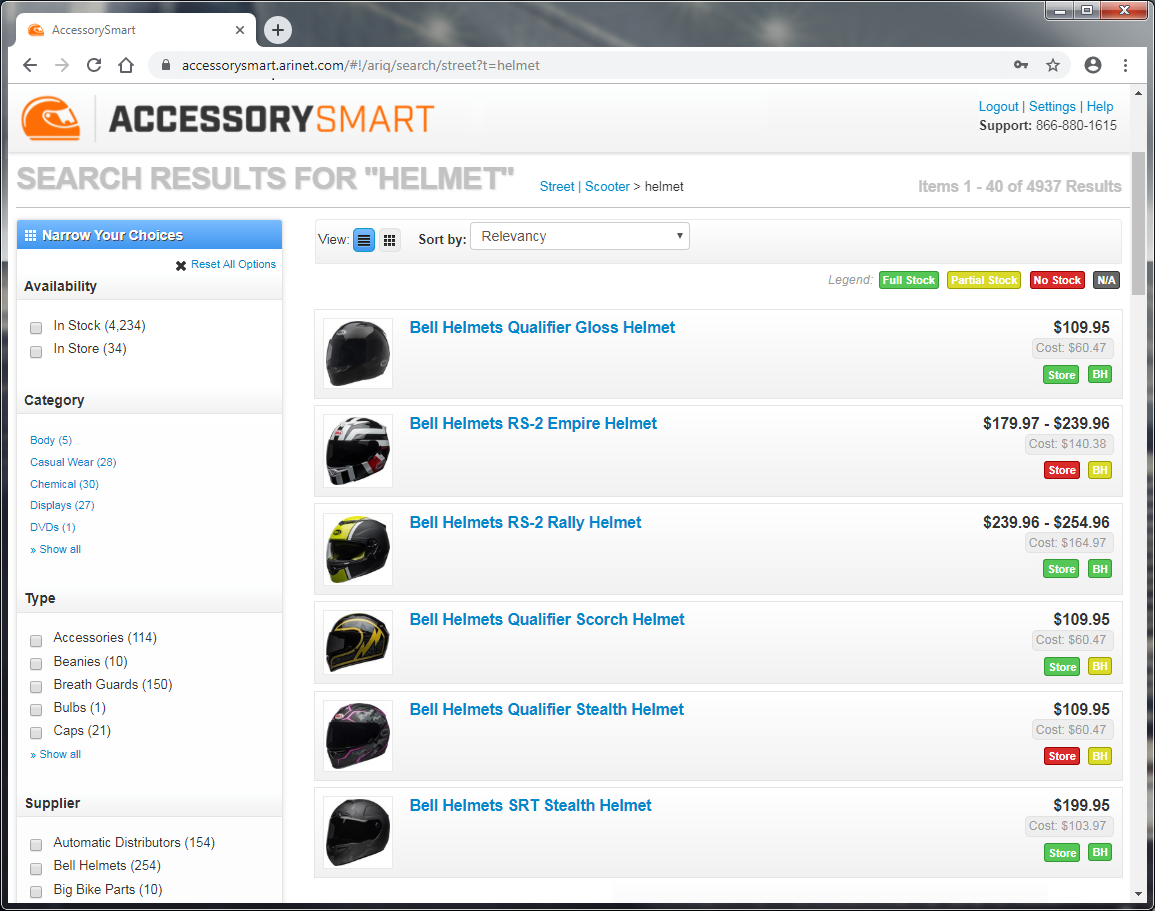This screenshot has height=911, width=1155.
Task: Open Bell Helmets Qualifier Scorch Helmet
Action: pyautogui.click(x=547, y=619)
